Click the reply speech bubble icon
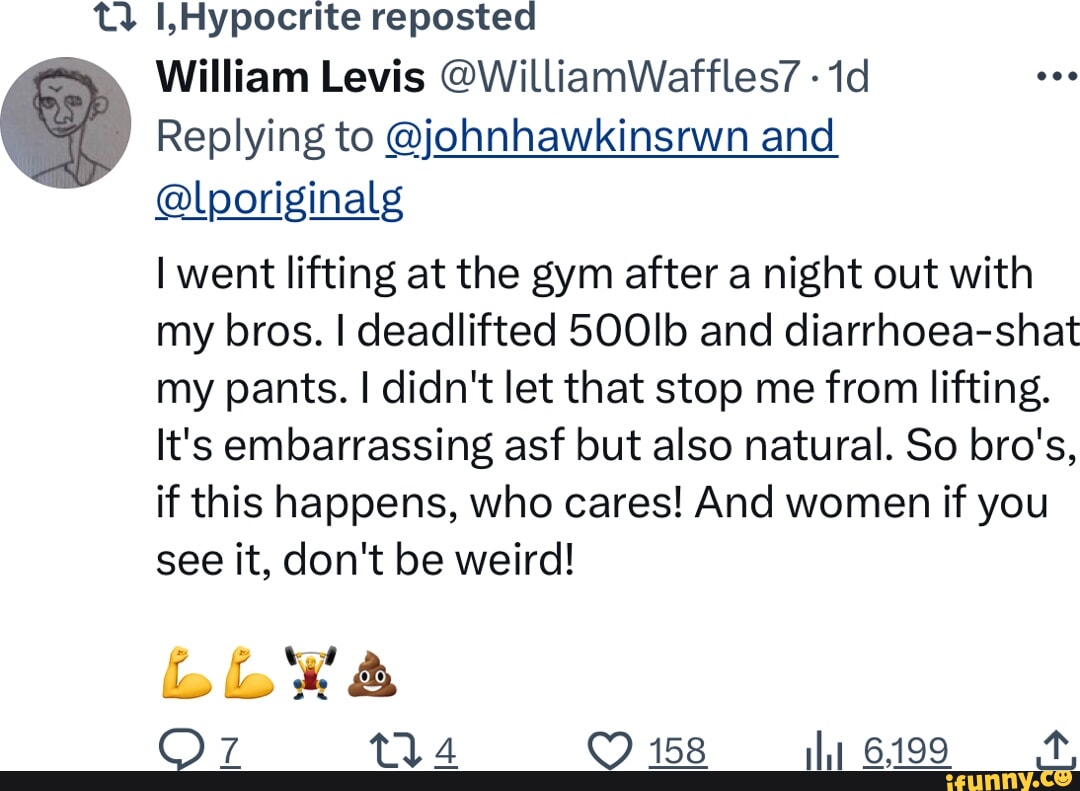This screenshot has height=791, width=1080. click(x=180, y=749)
